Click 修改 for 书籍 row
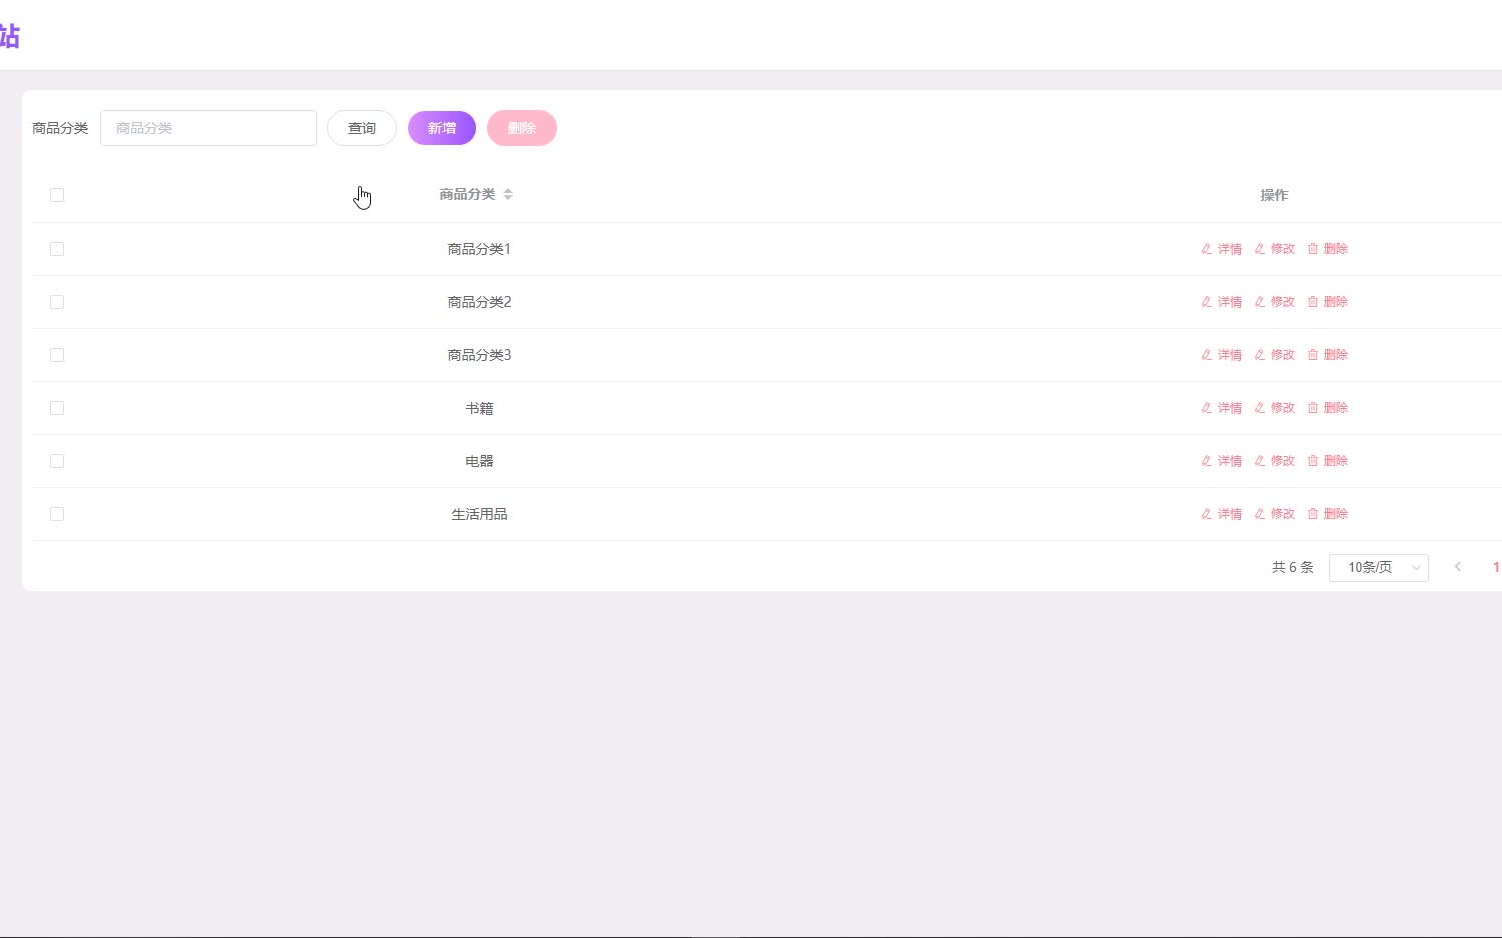 (x=1275, y=408)
